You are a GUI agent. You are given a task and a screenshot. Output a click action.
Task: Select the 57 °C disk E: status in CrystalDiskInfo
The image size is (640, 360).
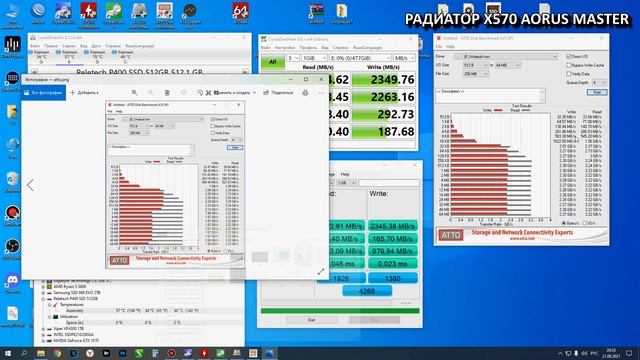point(69,57)
